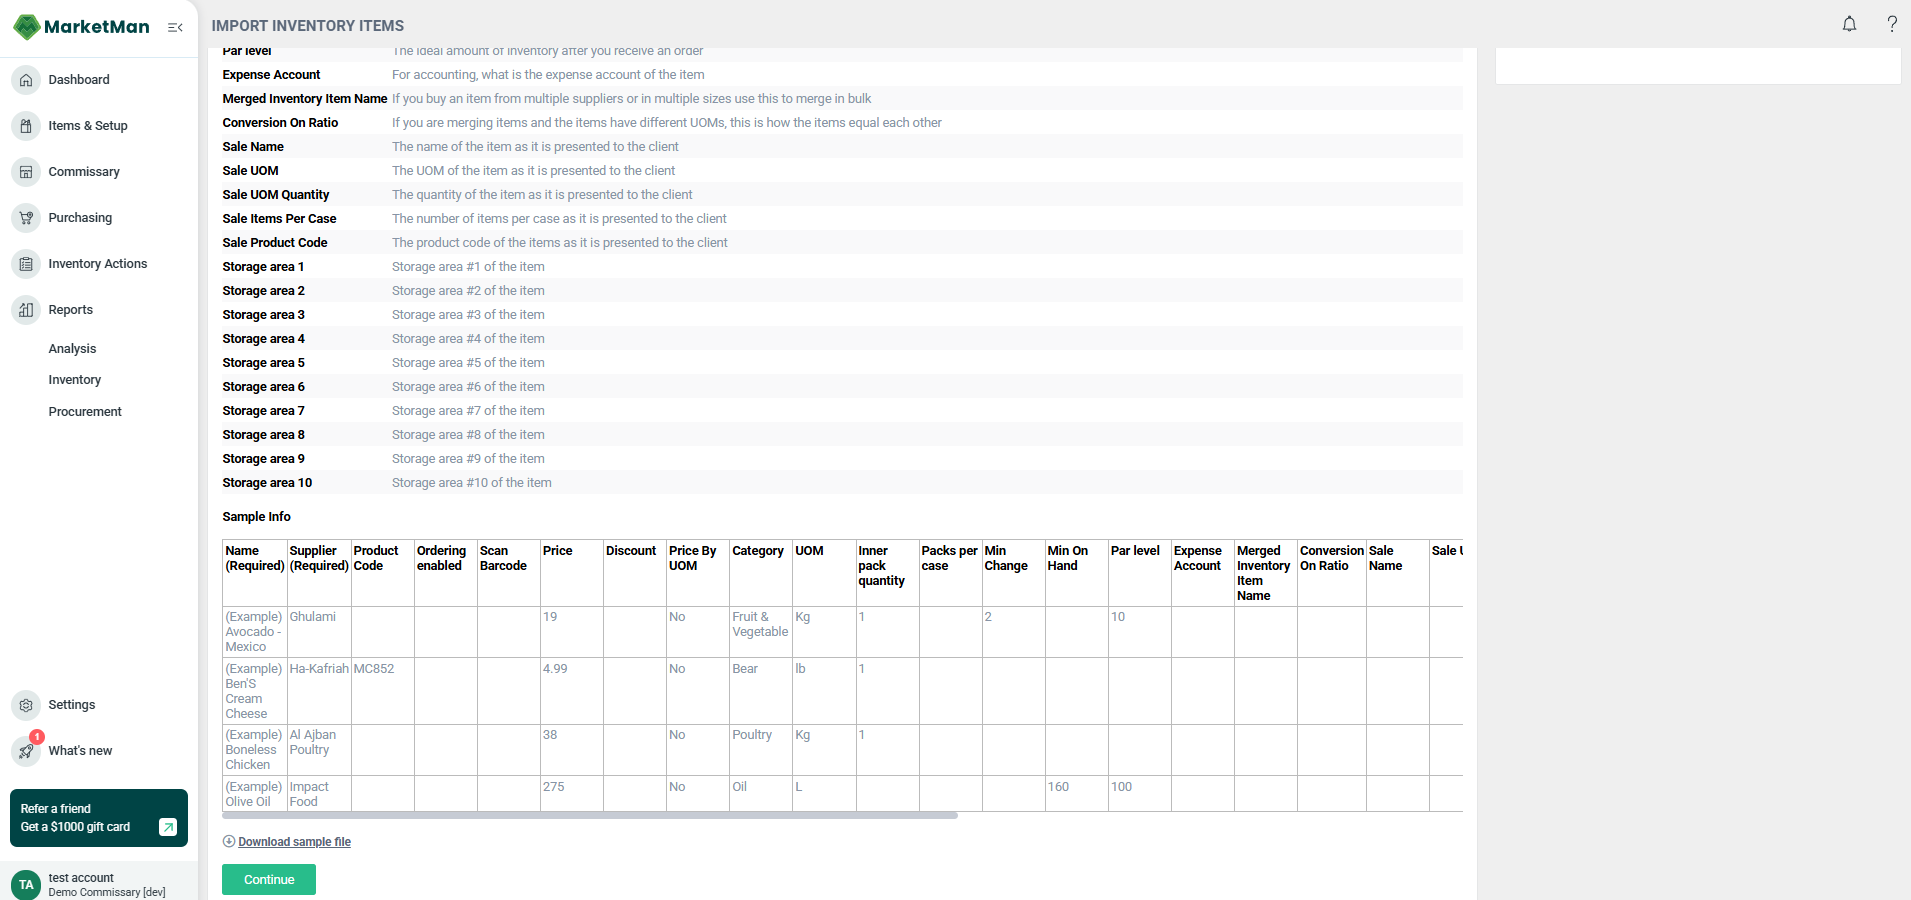Open the Download sample file link

click(294, 841)
